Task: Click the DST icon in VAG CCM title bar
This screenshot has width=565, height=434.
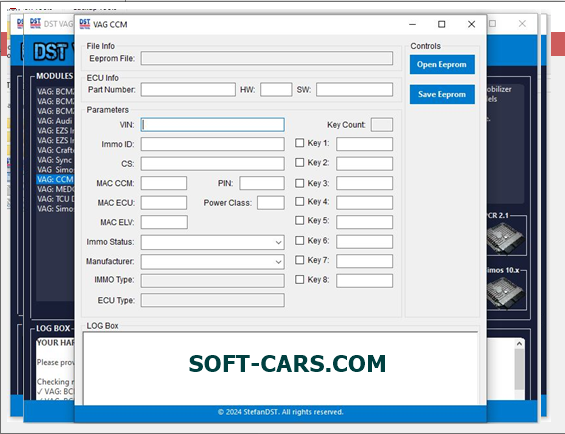Action: tap(85, 24)
